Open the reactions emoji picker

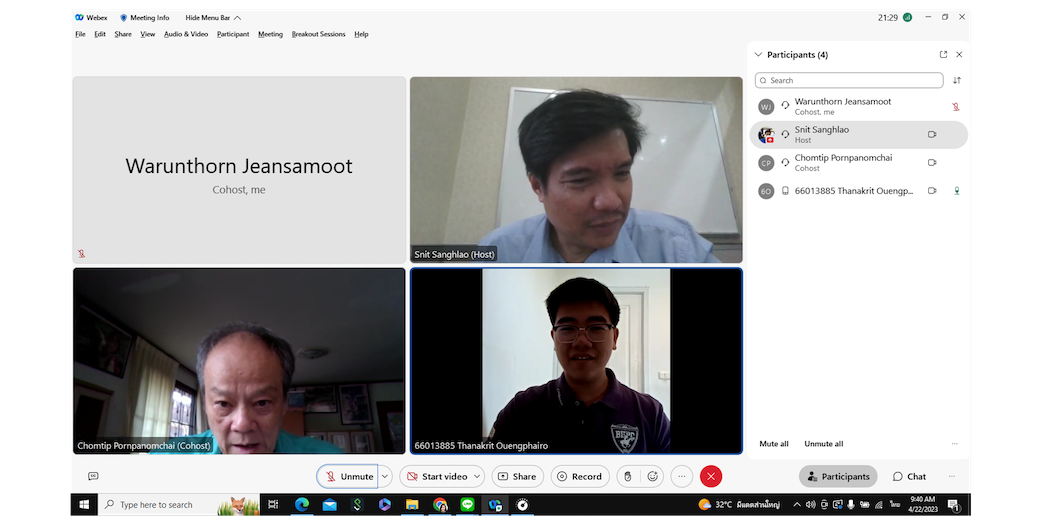[x=653, y=476]
